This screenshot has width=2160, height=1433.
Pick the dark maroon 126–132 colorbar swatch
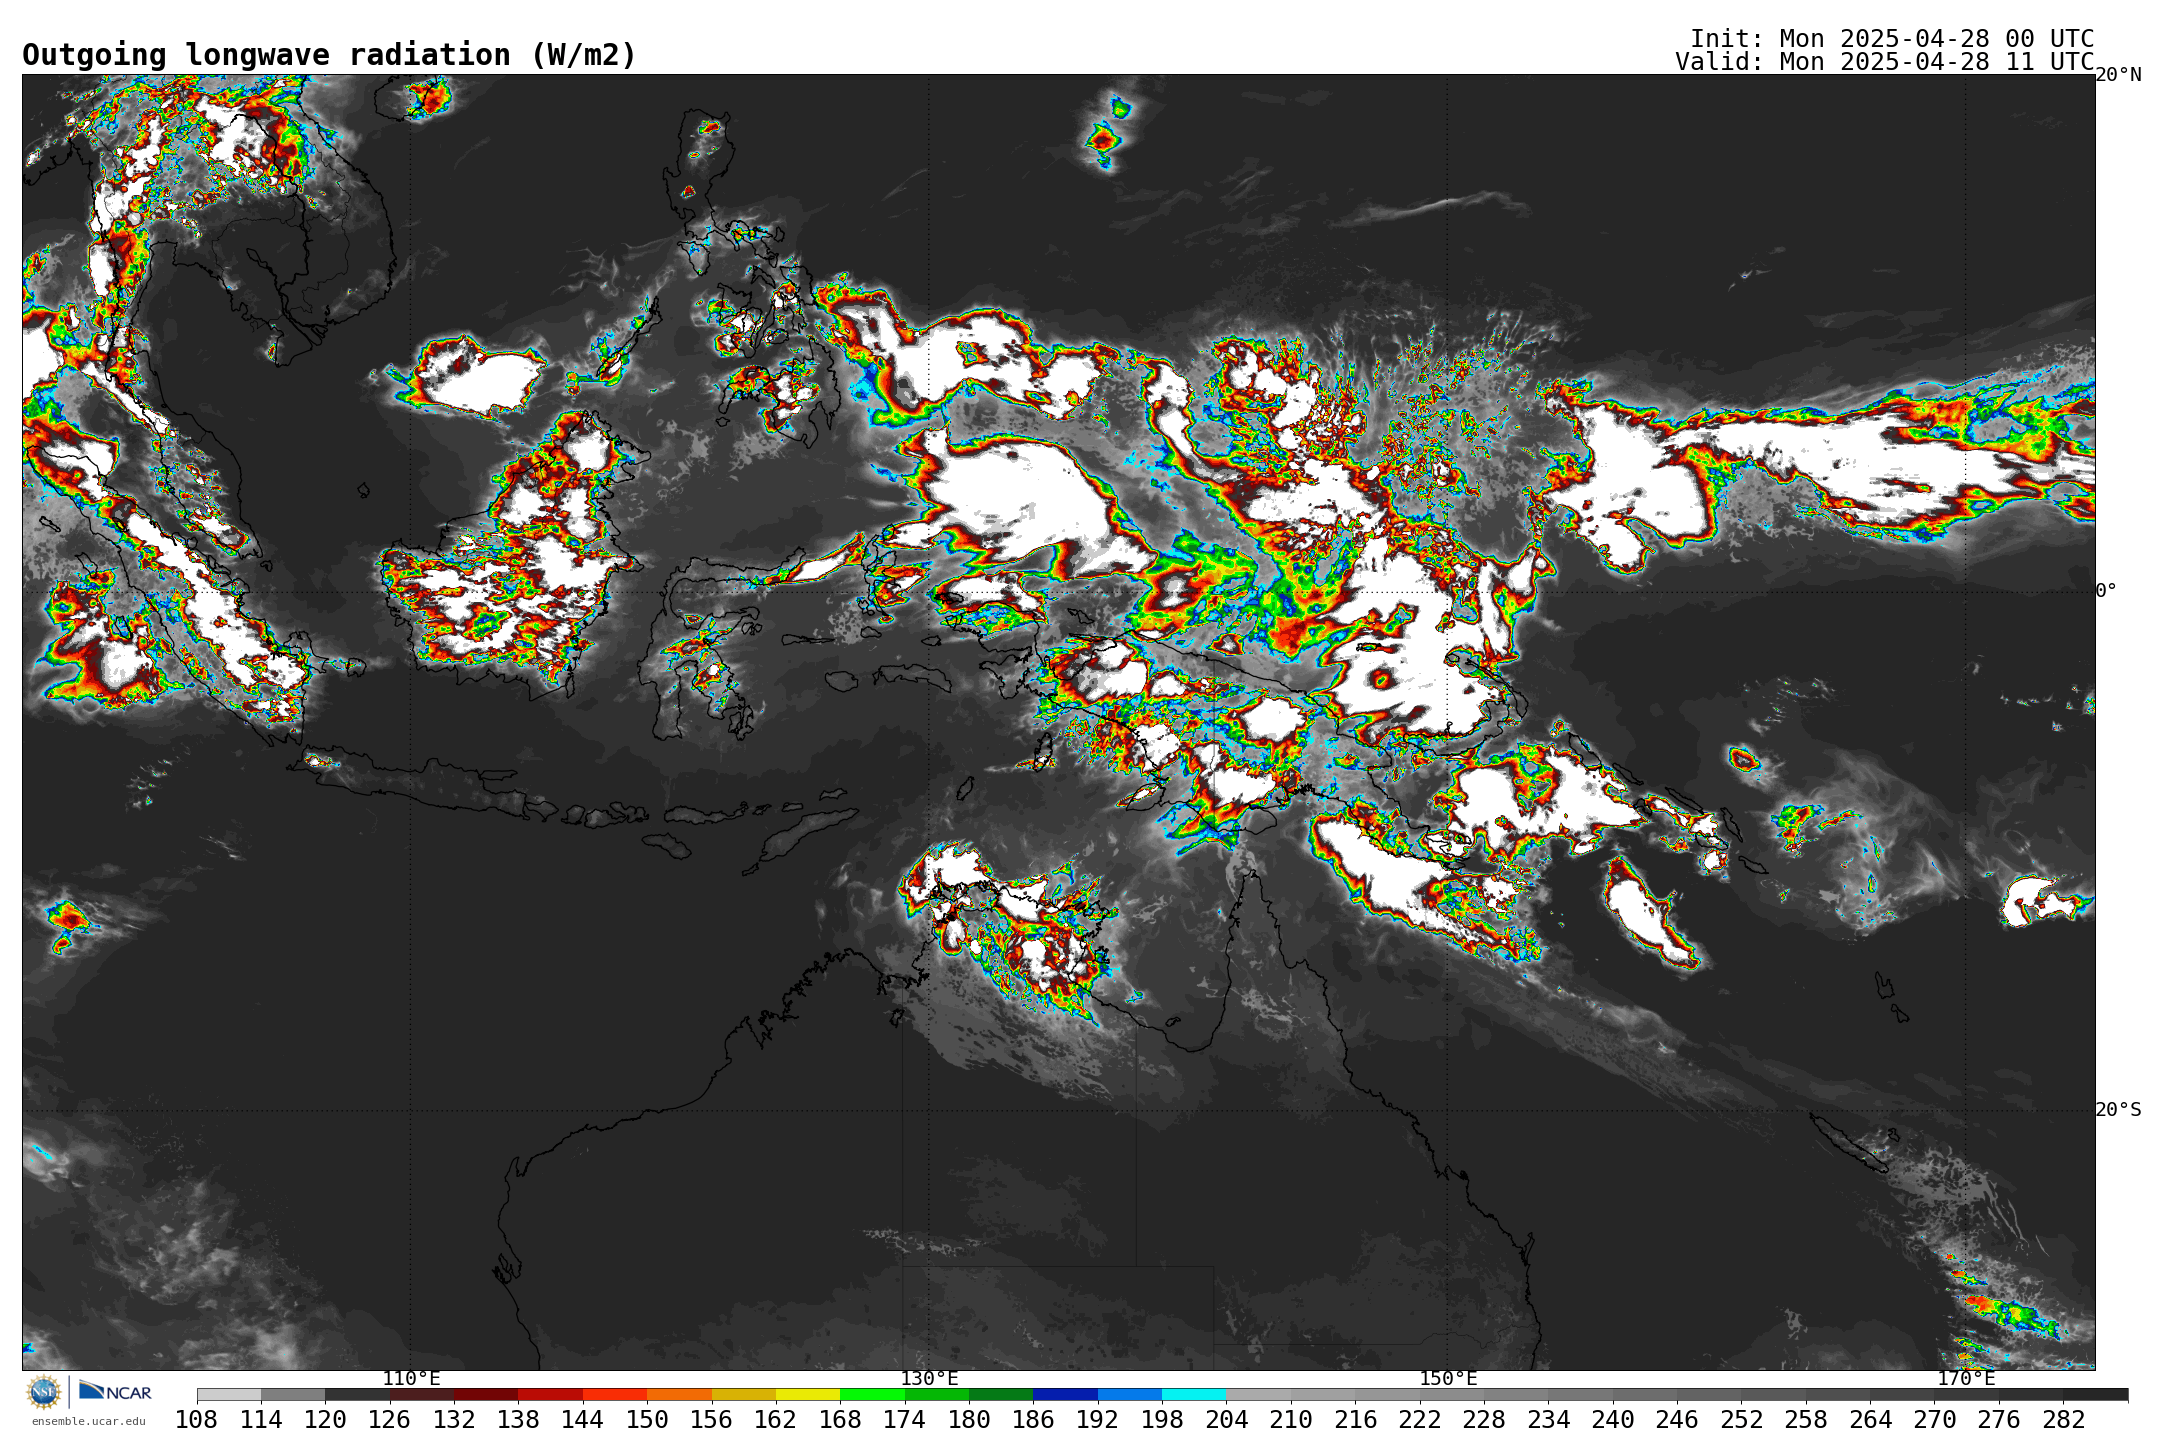point(422,1394)
